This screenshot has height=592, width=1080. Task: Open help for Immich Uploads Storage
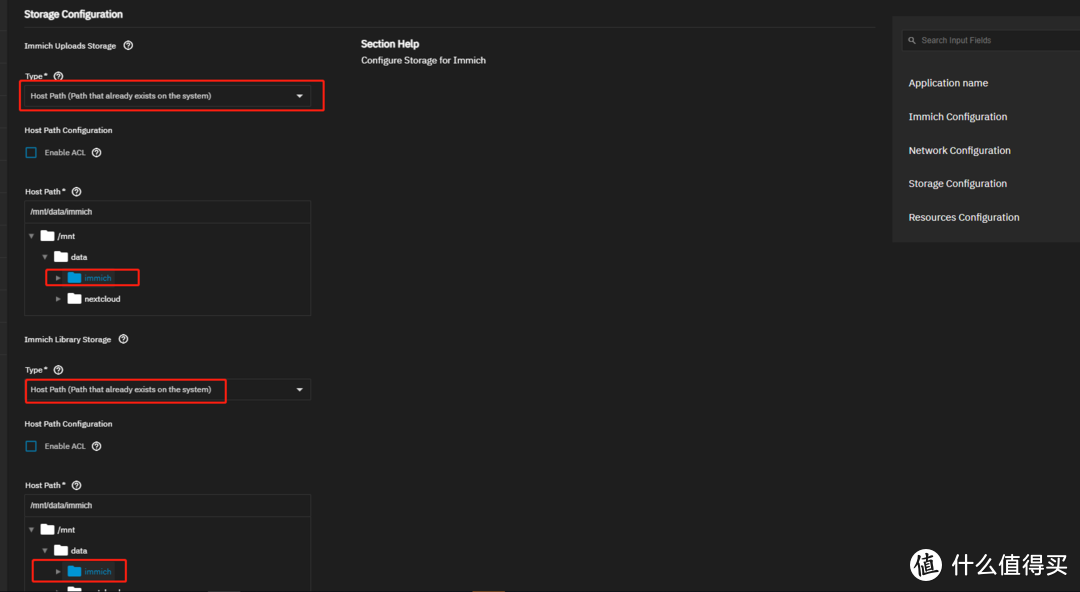tap(128, 45)
